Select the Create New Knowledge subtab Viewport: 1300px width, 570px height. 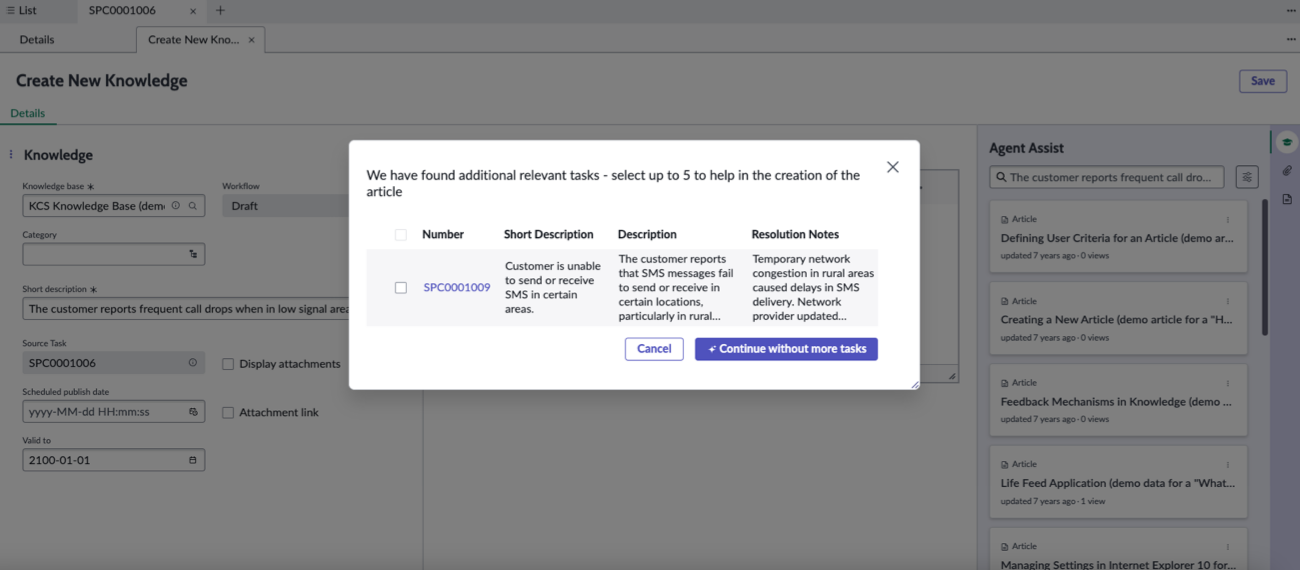(193, 40)
